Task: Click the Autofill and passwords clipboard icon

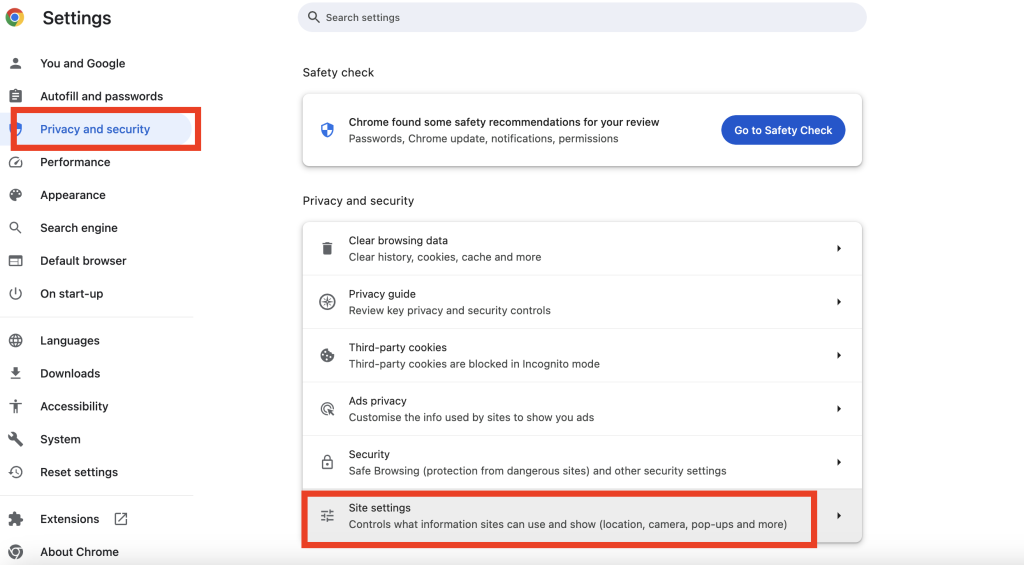Action: coord(16,96)
